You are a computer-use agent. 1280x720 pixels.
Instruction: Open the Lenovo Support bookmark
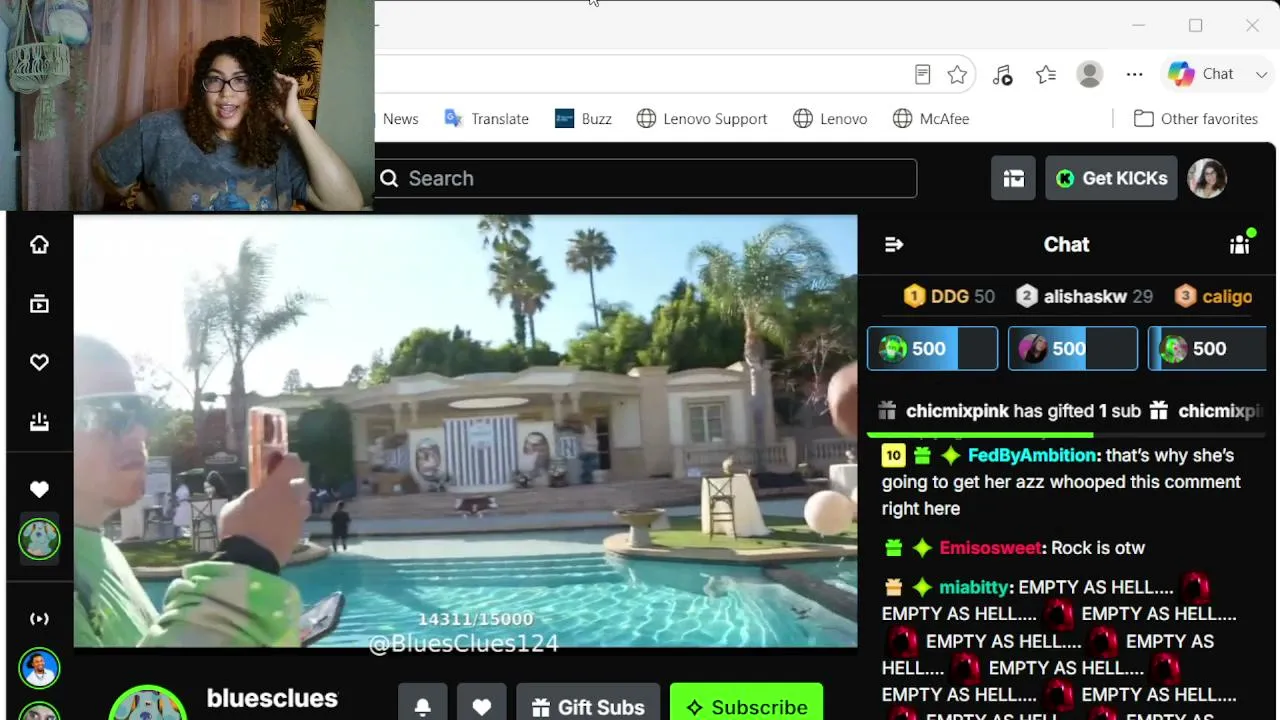[702, 119]
